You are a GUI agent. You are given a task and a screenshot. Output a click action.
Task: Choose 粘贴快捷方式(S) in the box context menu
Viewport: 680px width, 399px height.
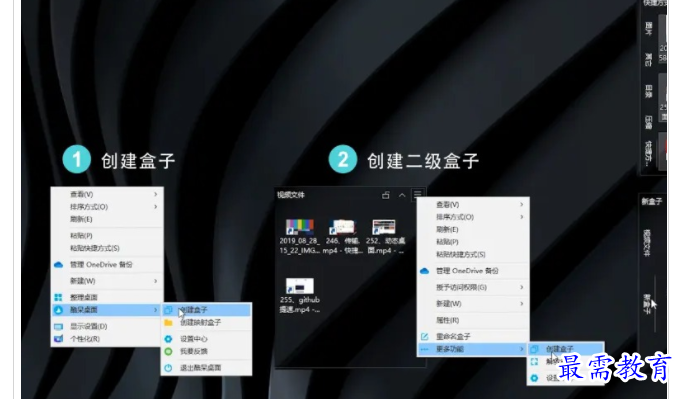pyautogui.click(x=473, y=254)
